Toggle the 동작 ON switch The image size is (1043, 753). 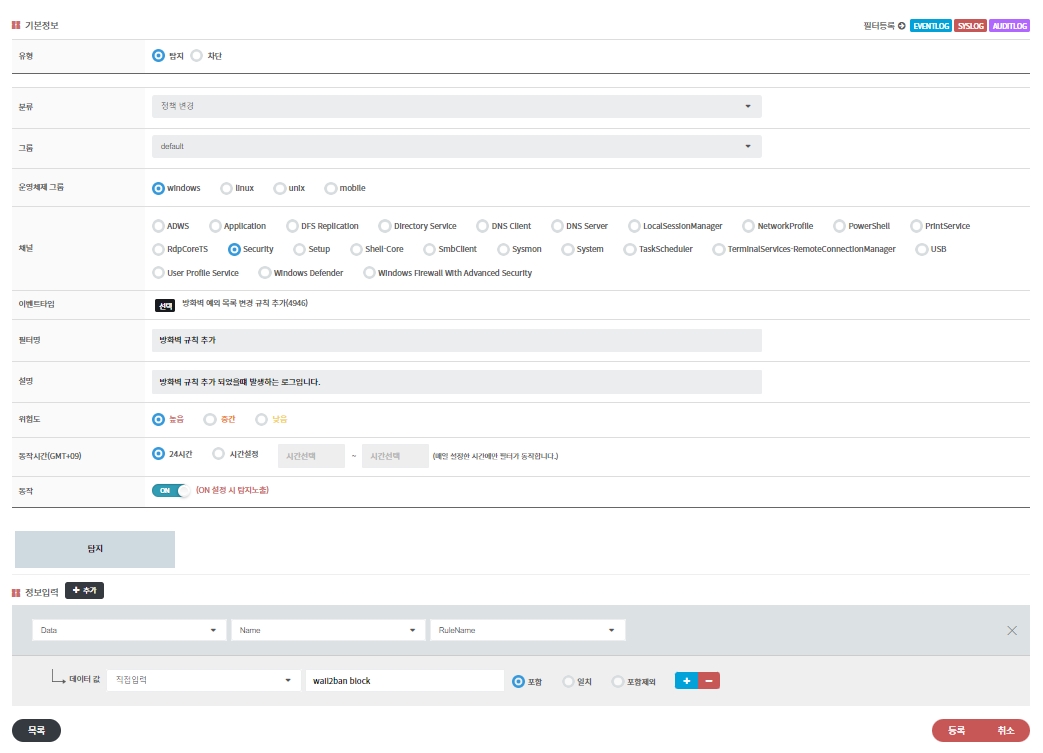point(170,490)
